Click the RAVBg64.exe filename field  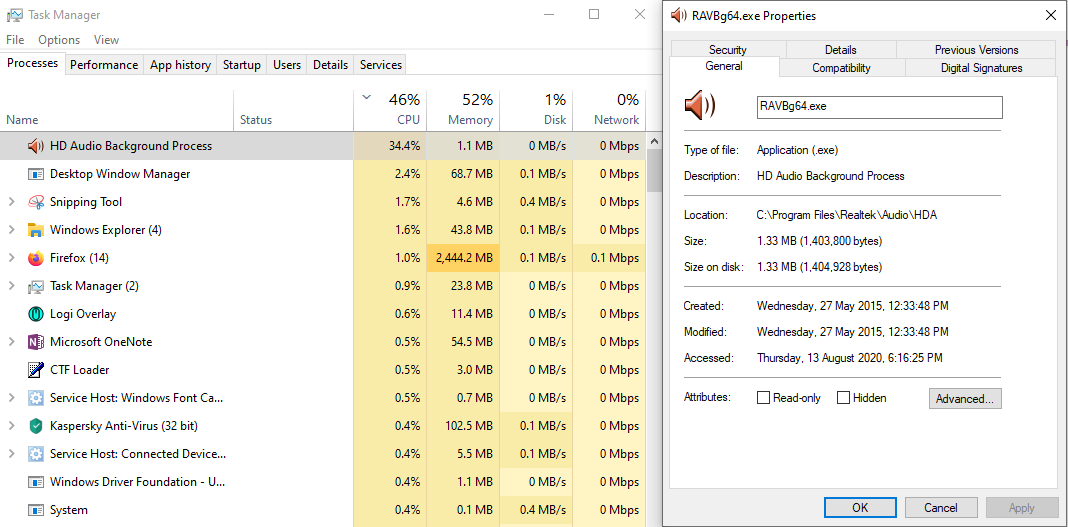pos(879,107)
